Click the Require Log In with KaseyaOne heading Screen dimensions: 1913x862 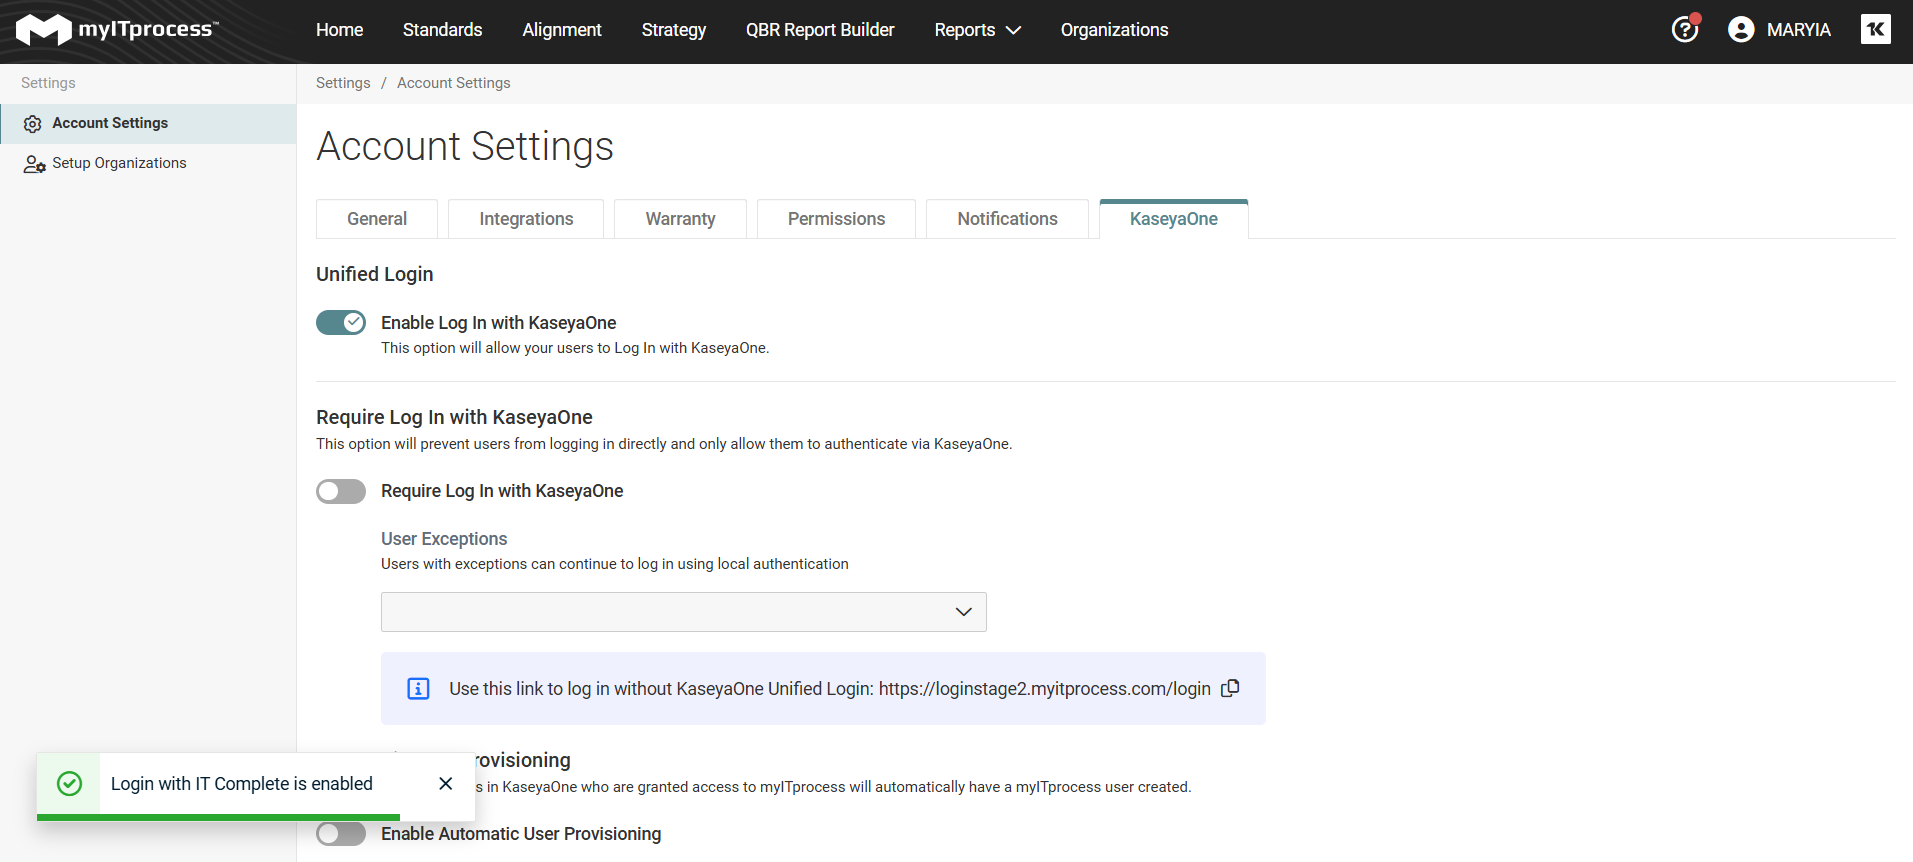[x=454, y=417]
